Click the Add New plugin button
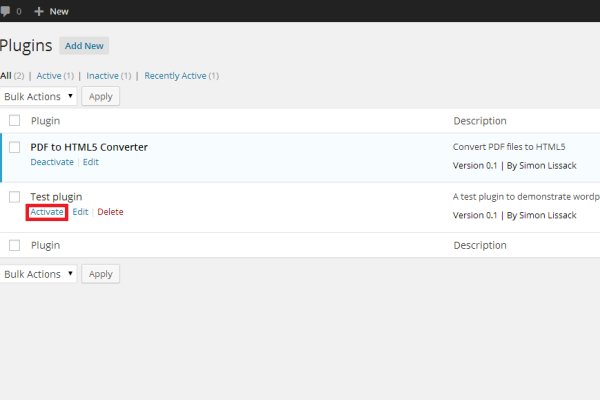Image resolution: width=600 pixels, height=400 pixels. pos(84,46)
